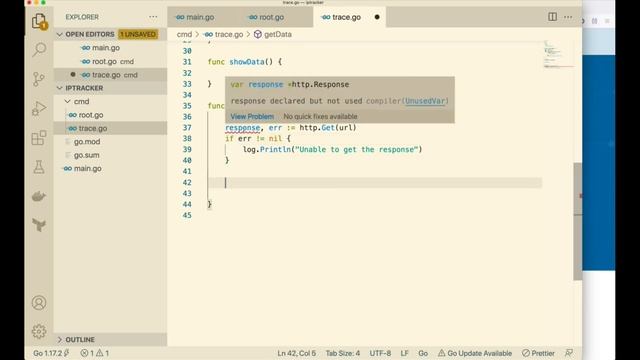Click the editor vertical scrollbar
The width and height of the screenshot is (640, 360).
coord(578,221)
